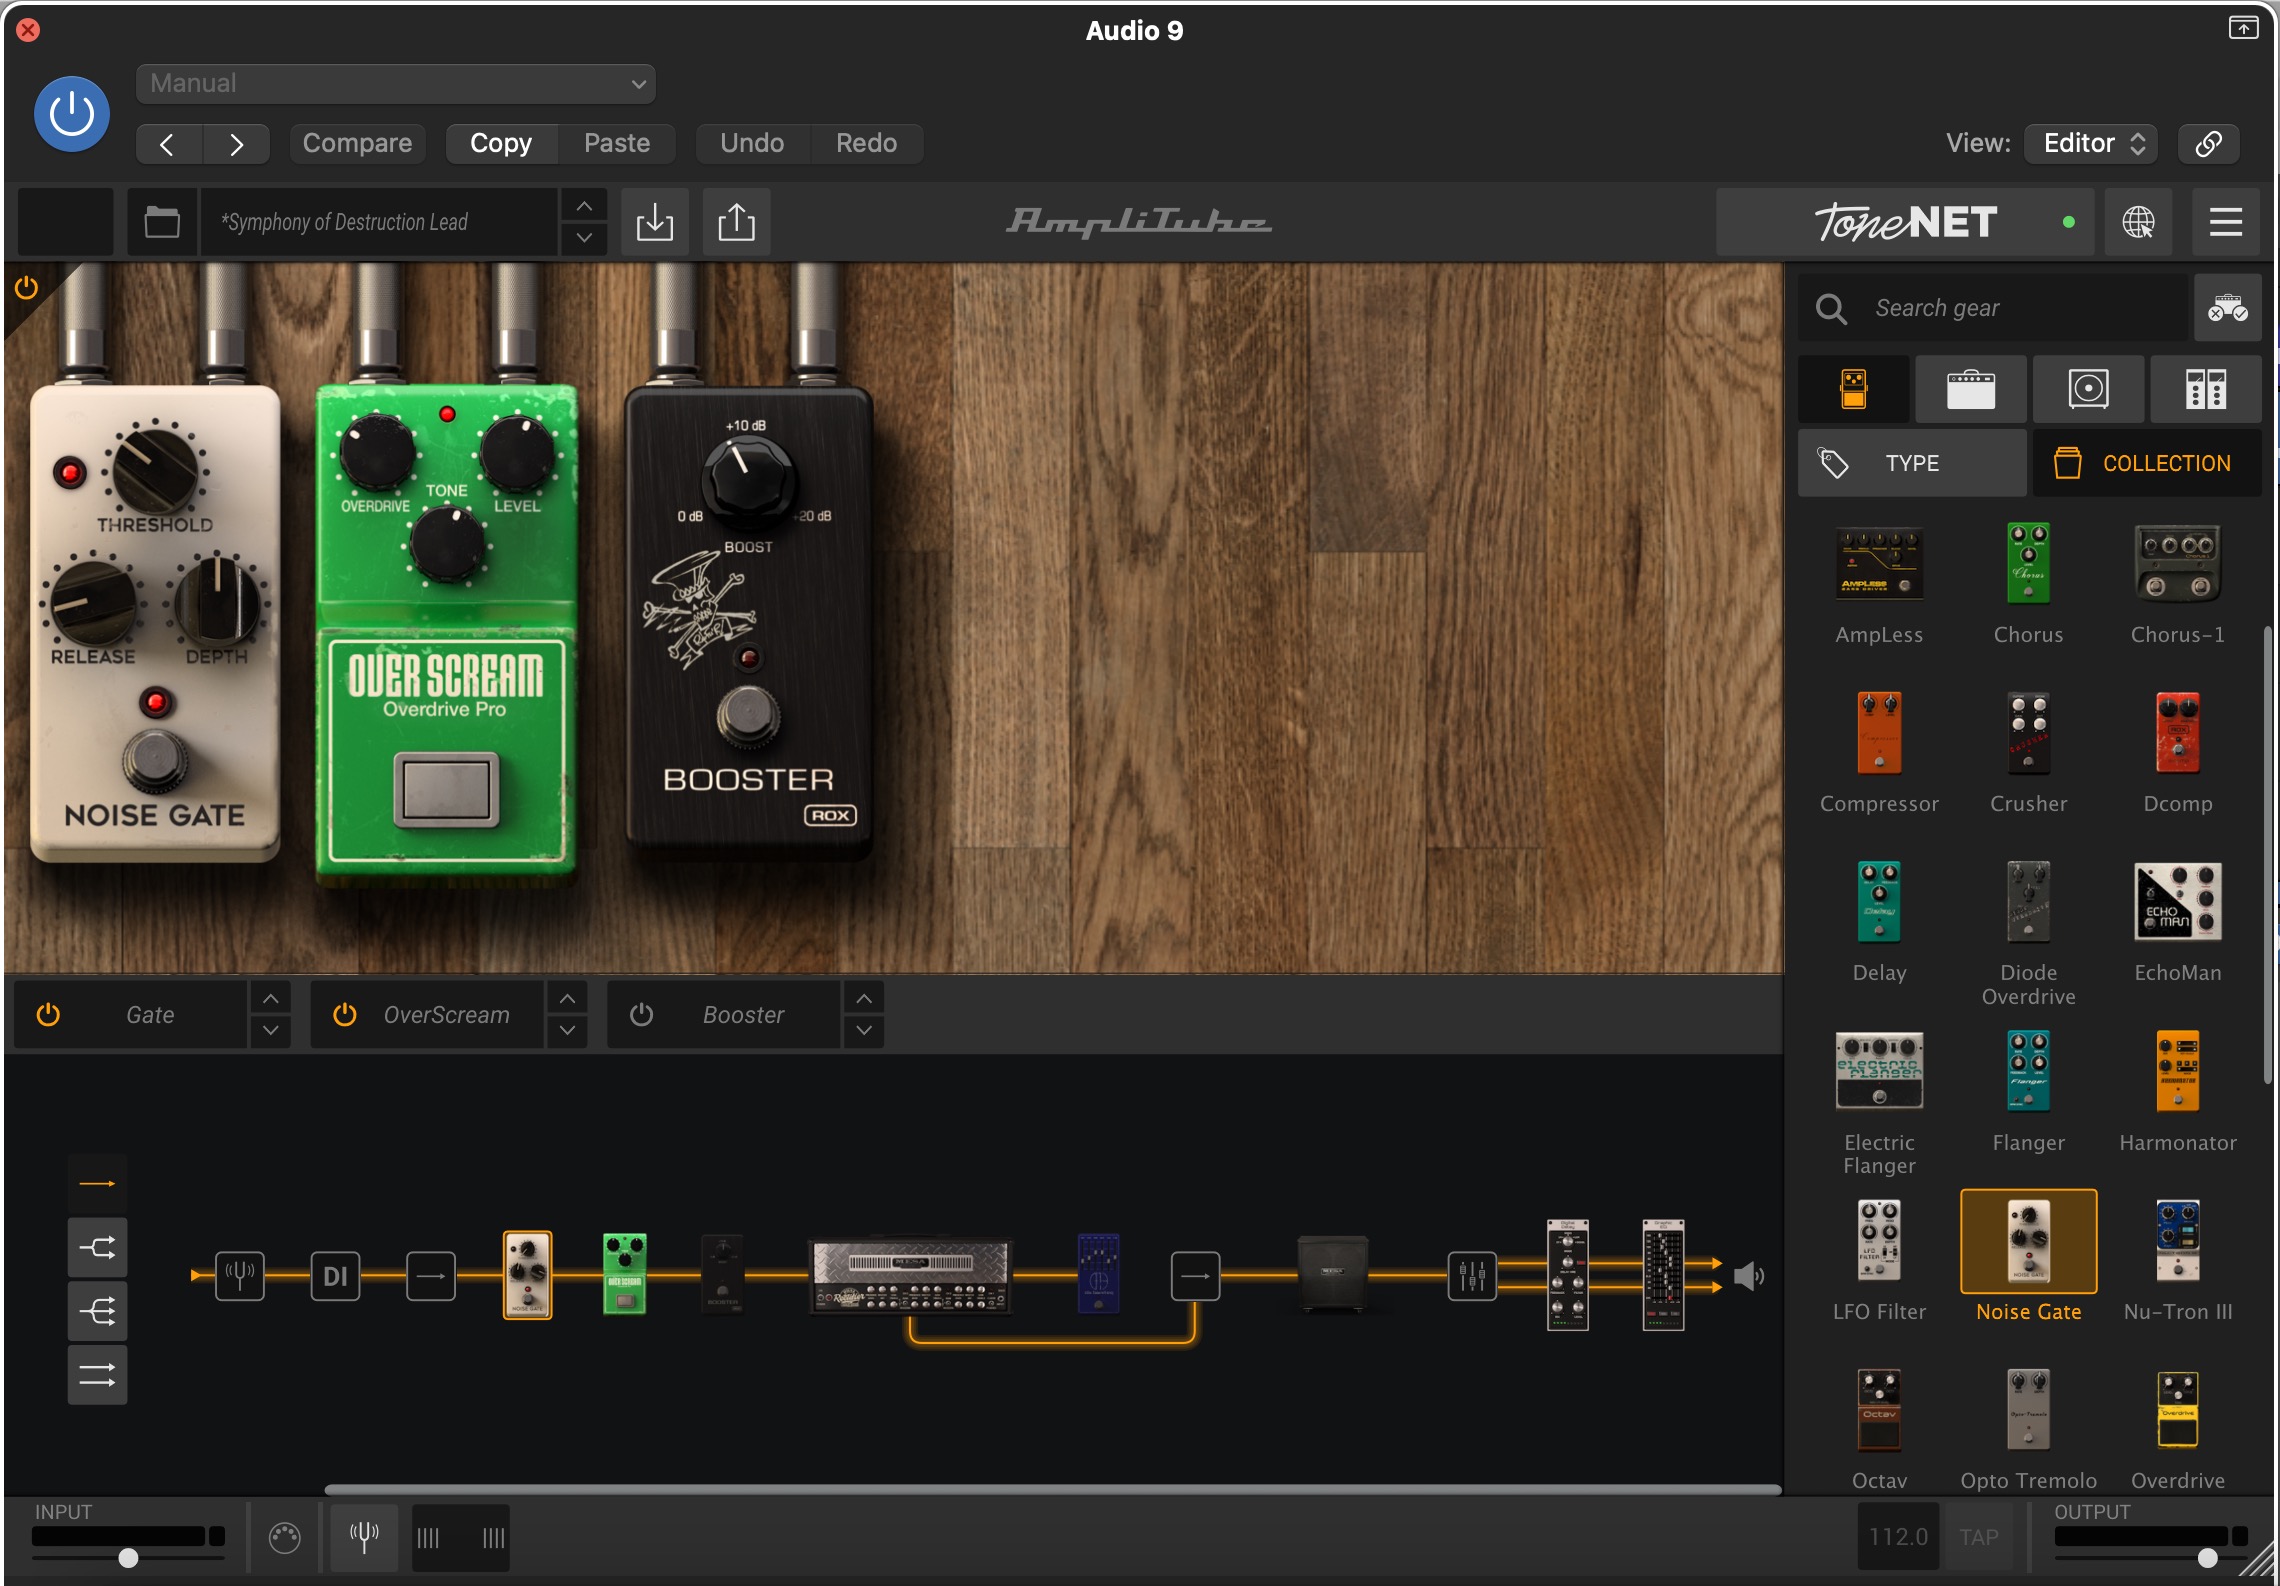This screenshot has width=2280, height=1586.
Task: Click the export/share preset icon
Action: pyautogui.click(x=737, y=222)
